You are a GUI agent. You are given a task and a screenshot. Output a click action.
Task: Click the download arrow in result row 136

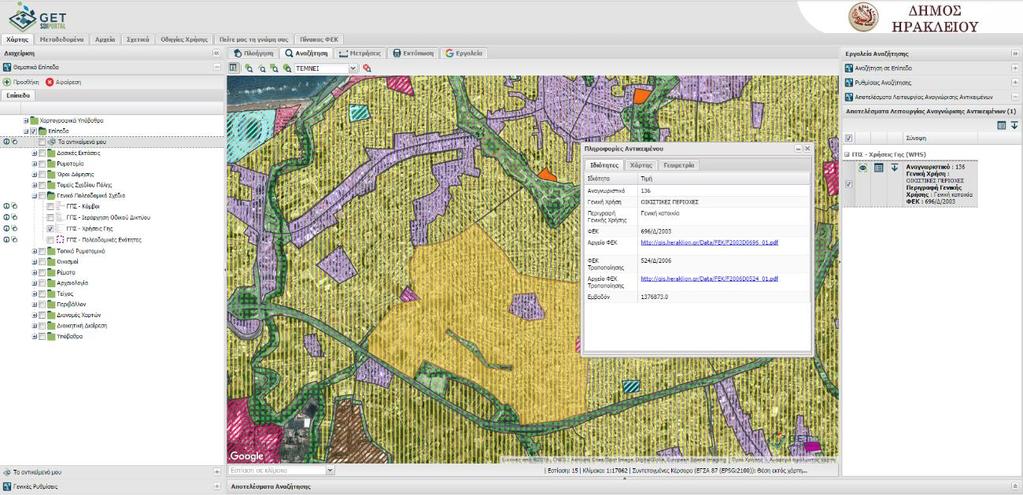click(x=894, y=168)
